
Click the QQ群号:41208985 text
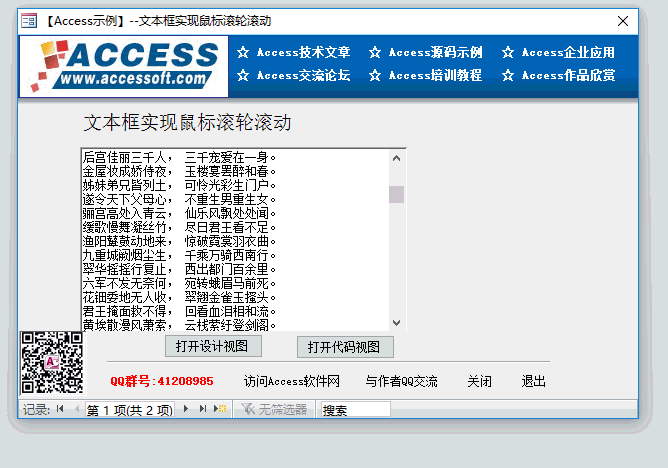coord(162,381)
